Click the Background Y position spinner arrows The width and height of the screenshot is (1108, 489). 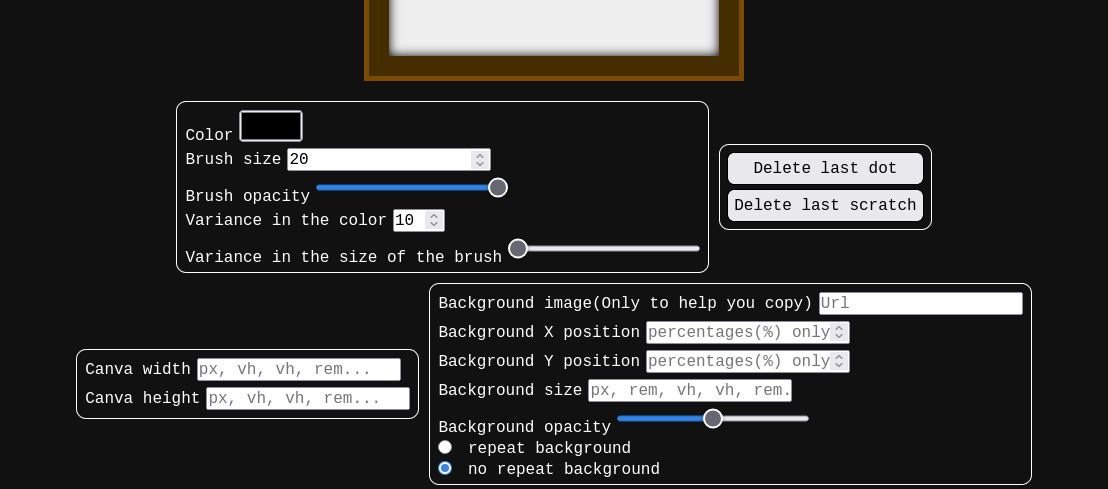(x=839, y=361)
